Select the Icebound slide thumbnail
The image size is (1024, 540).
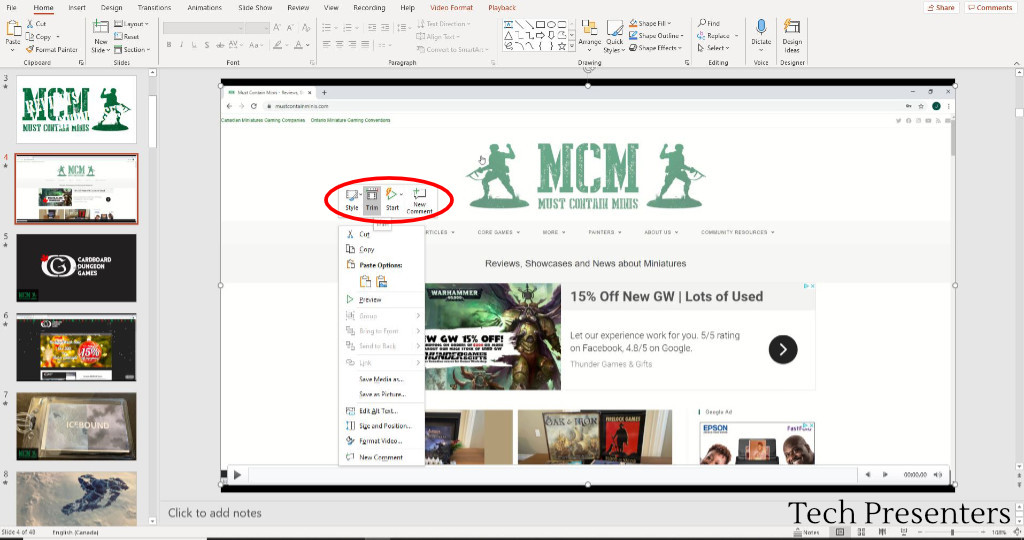click(76, 426)
